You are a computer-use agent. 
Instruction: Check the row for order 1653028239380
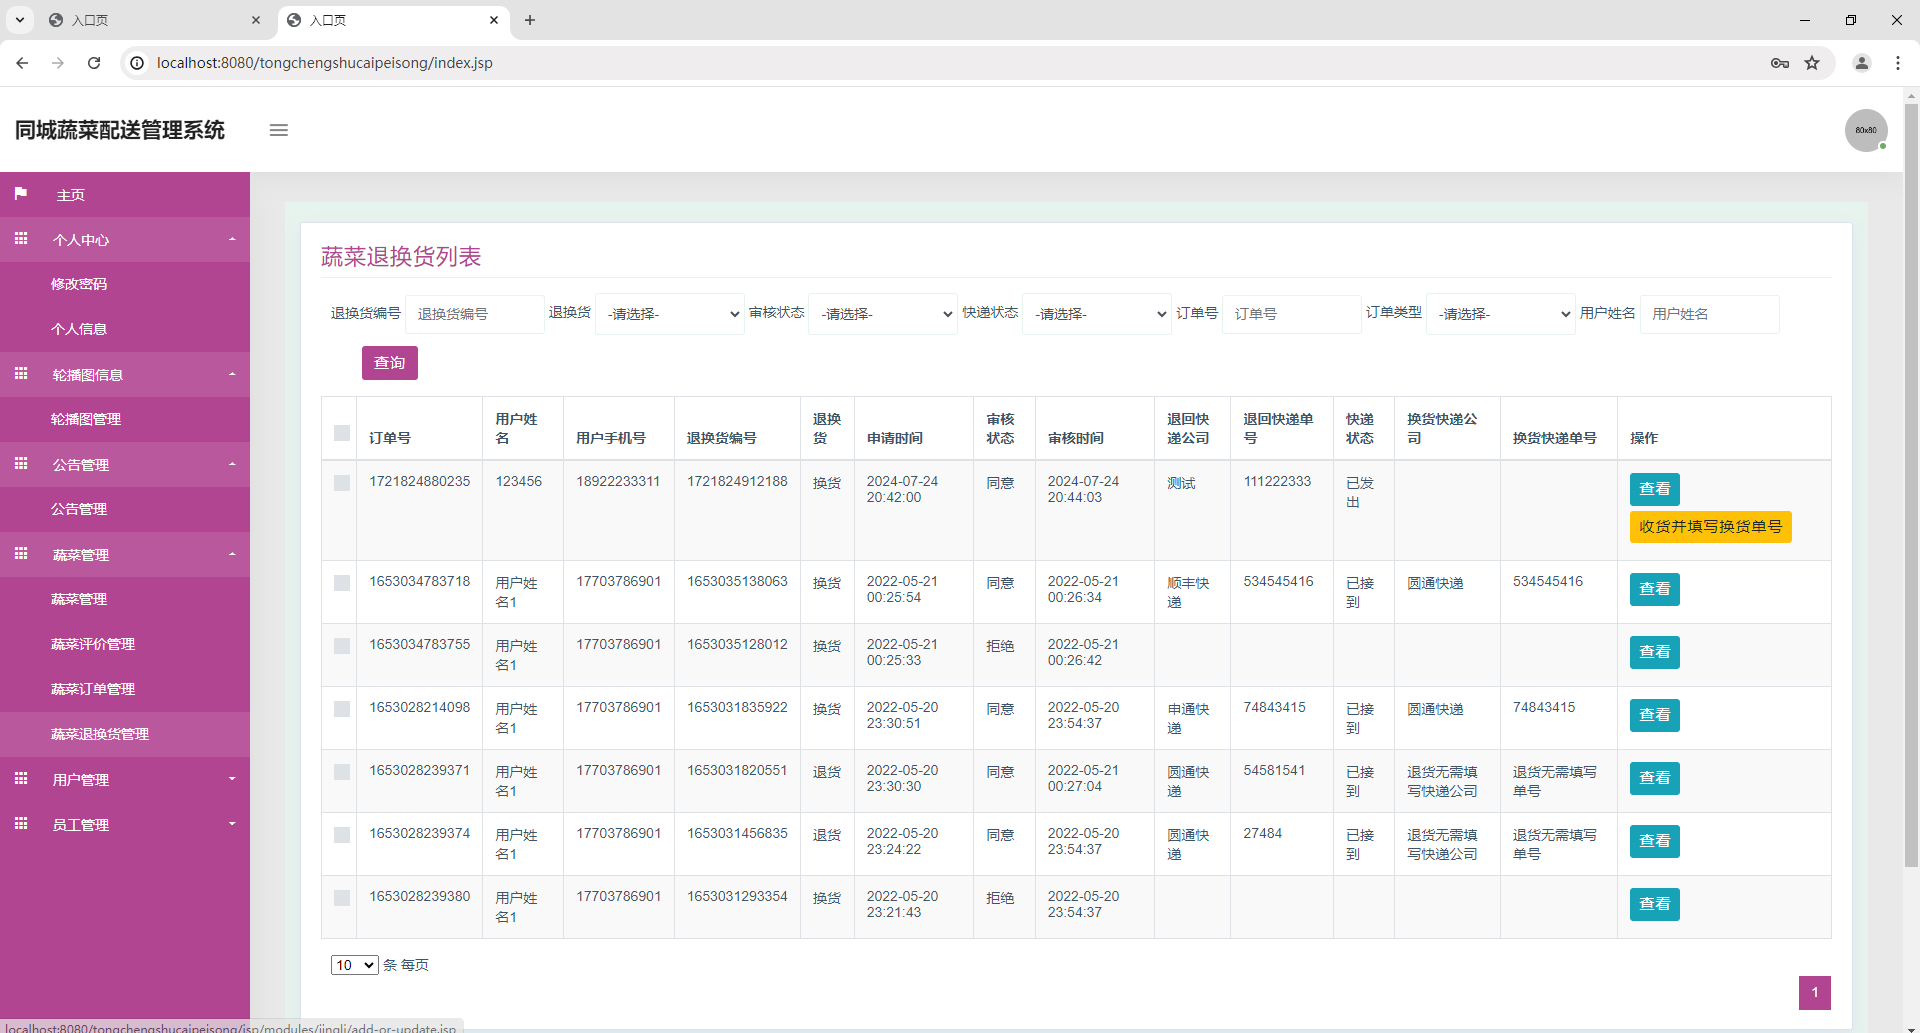[342, 898]
